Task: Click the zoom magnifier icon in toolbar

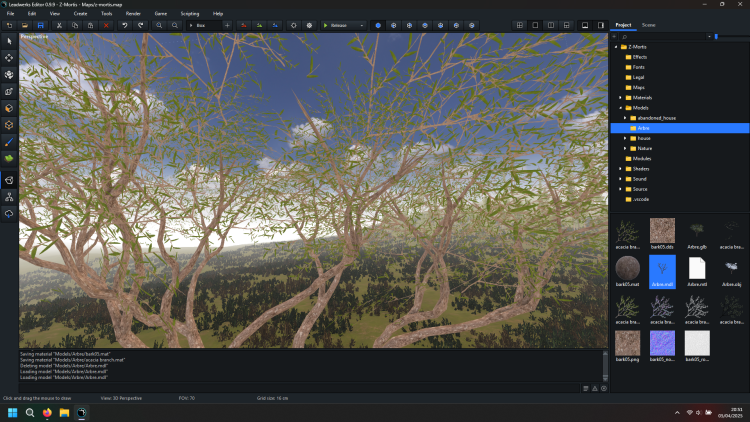Action: 158,24
